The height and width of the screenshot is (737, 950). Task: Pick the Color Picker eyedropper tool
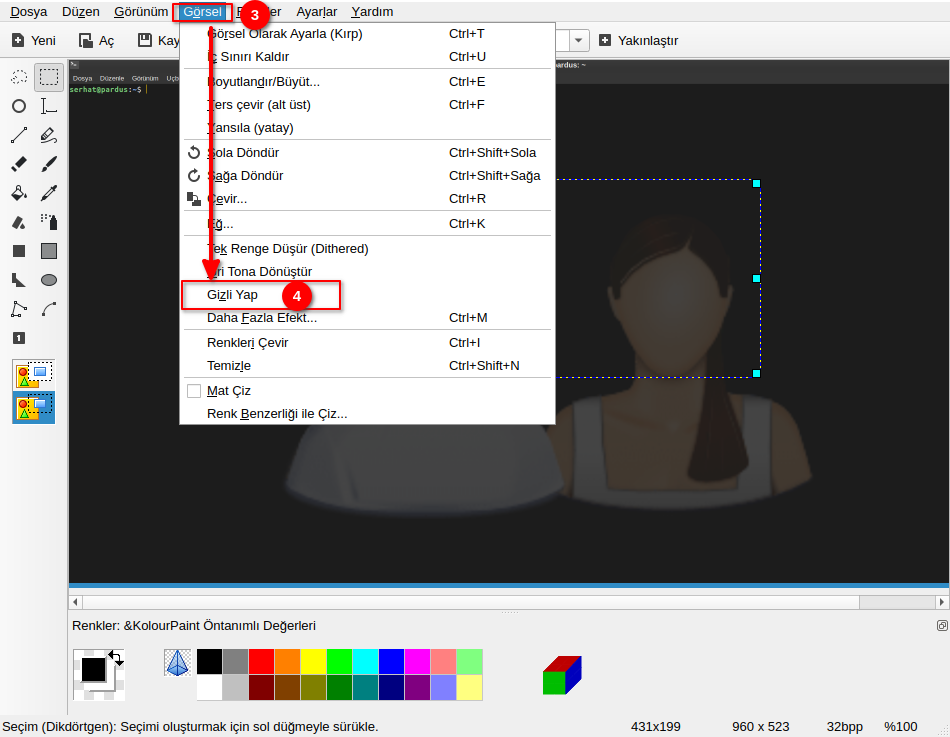pyautogui.click(x=48, y=193)
